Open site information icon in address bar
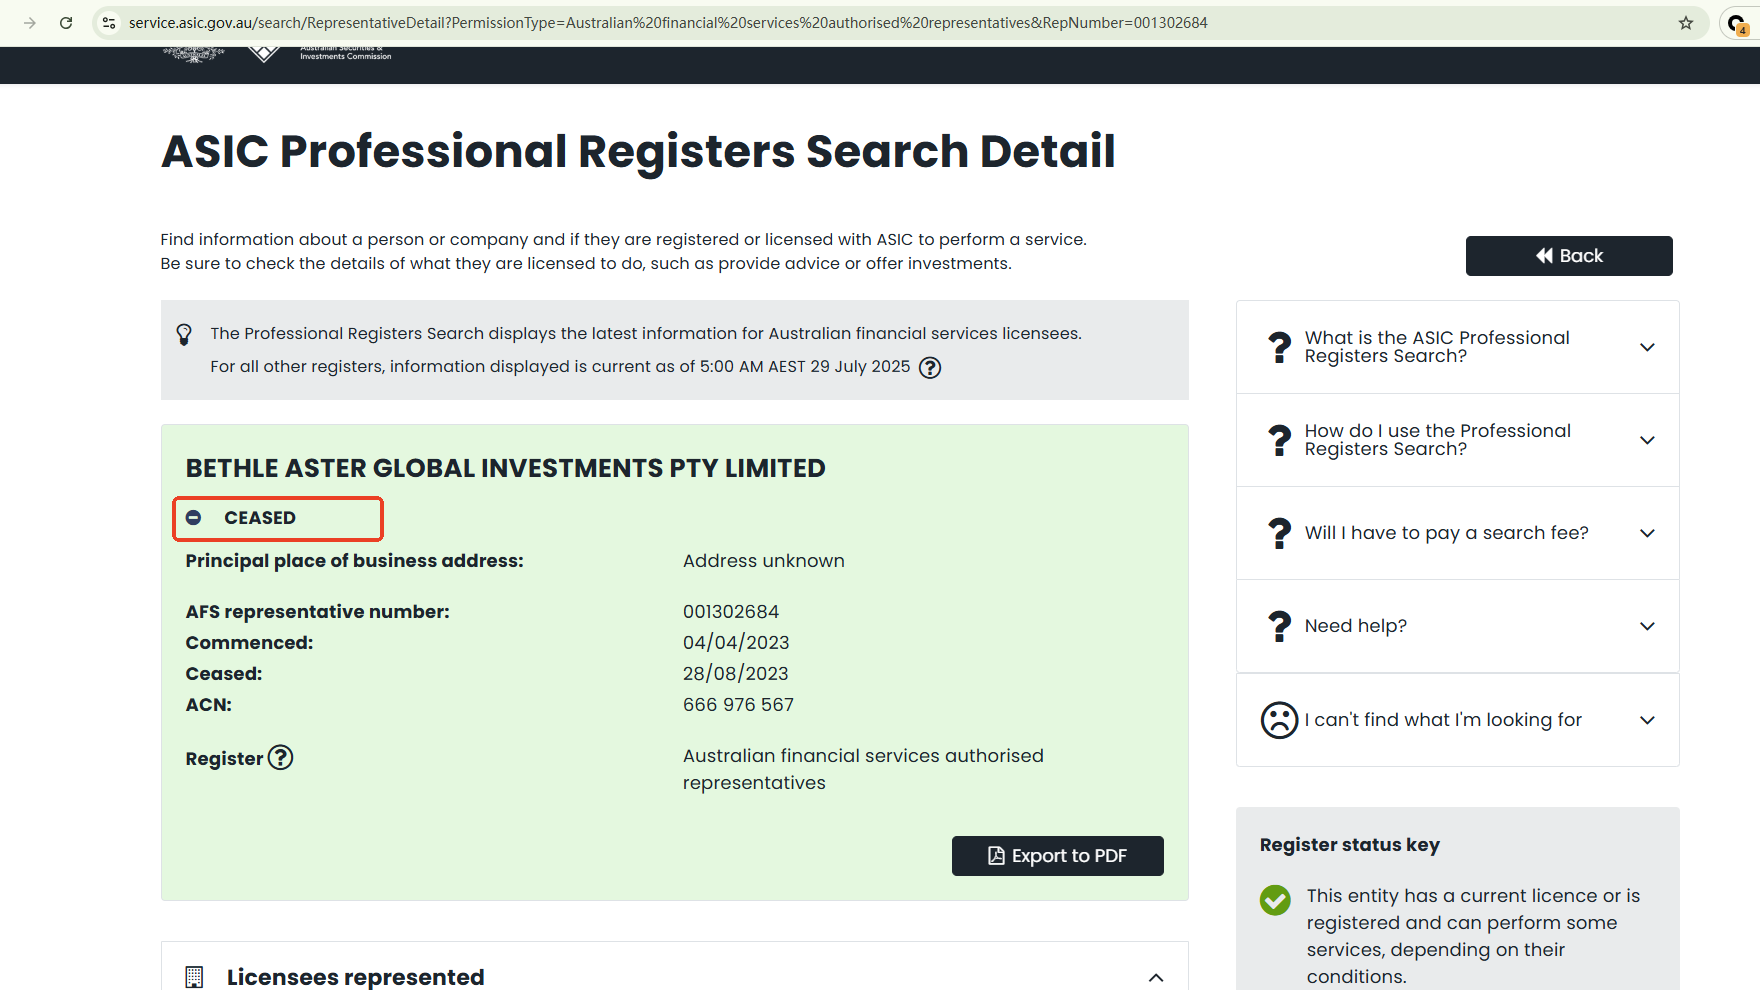The height and width of the screenshot is (990, 1760). 110,23
